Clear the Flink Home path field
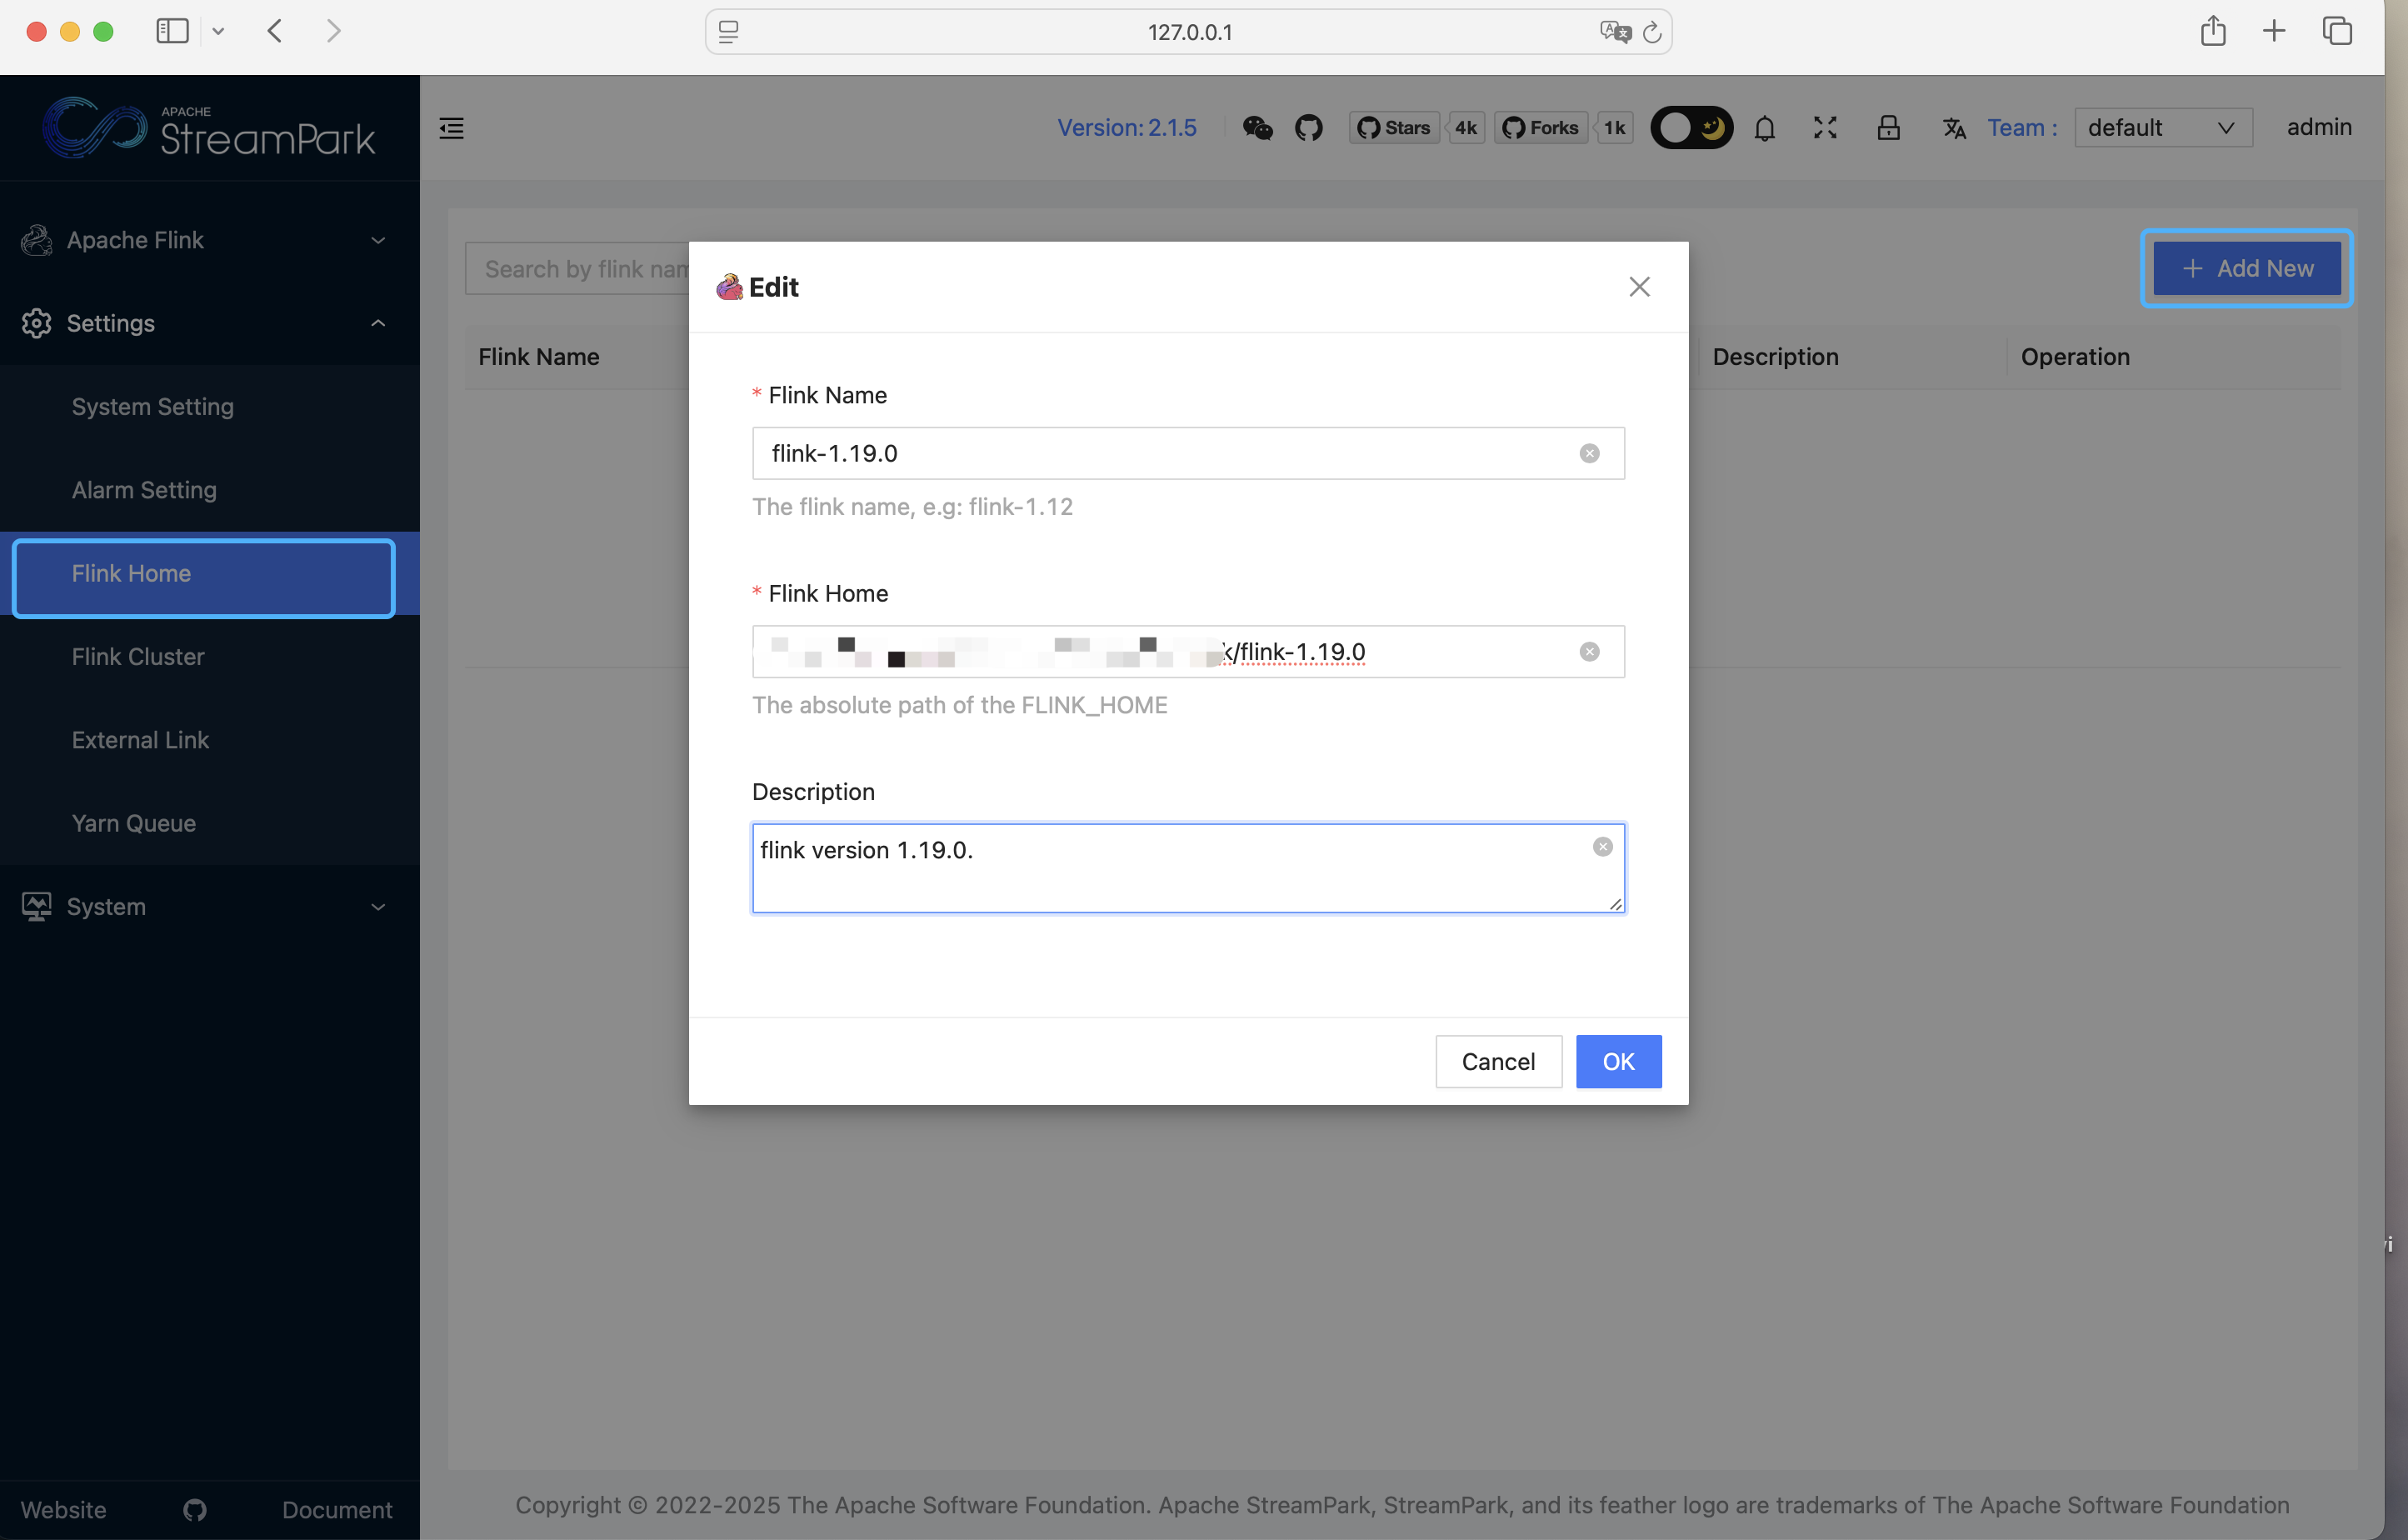The height and width of the screenshot is (1540, 2408). point(1589,652)
